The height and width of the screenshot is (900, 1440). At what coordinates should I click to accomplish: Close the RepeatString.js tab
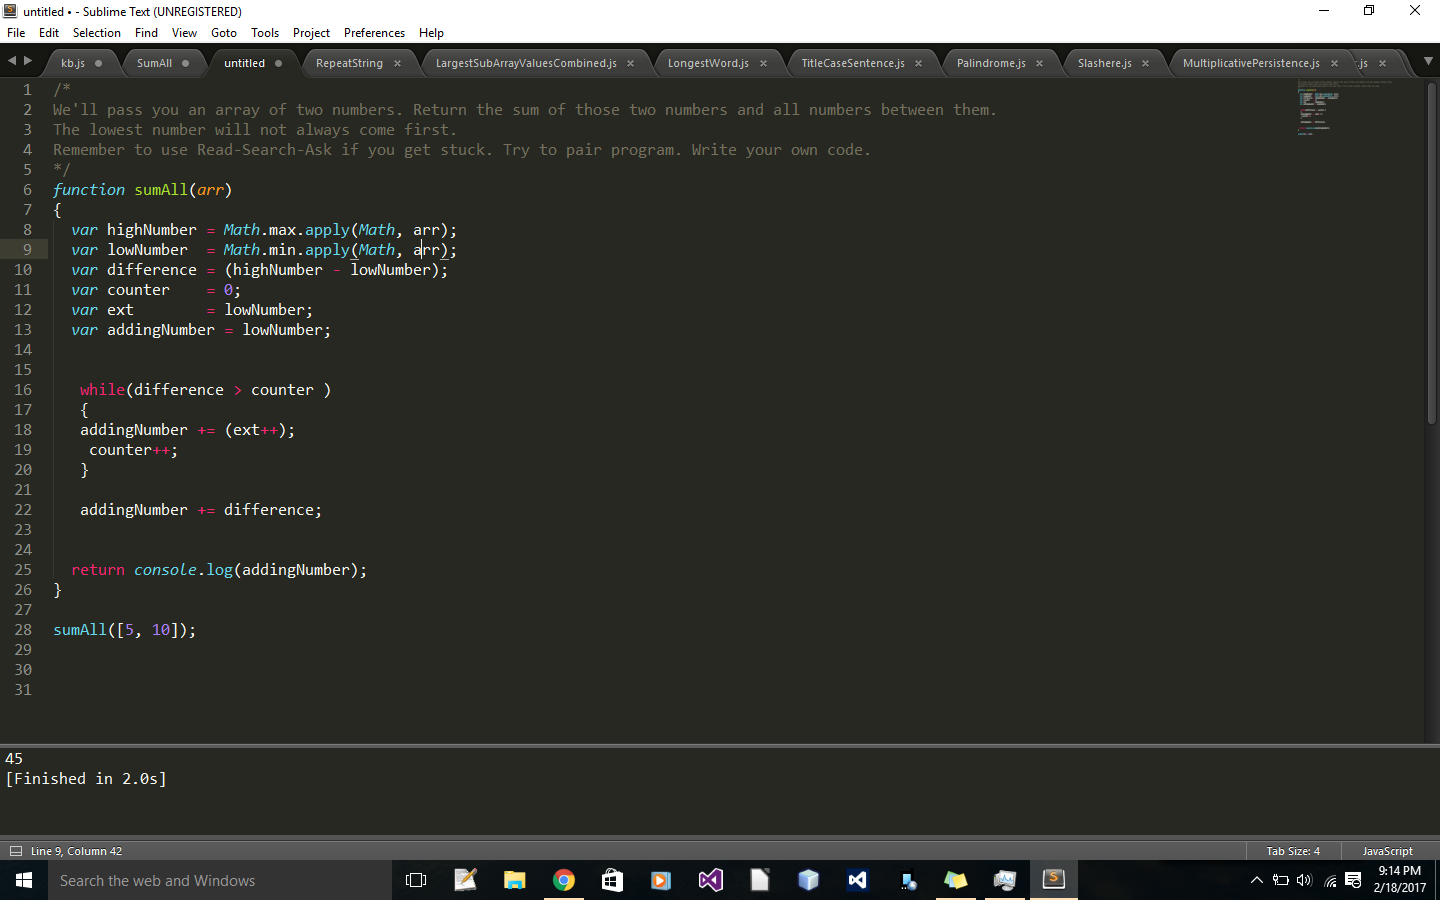398,62
